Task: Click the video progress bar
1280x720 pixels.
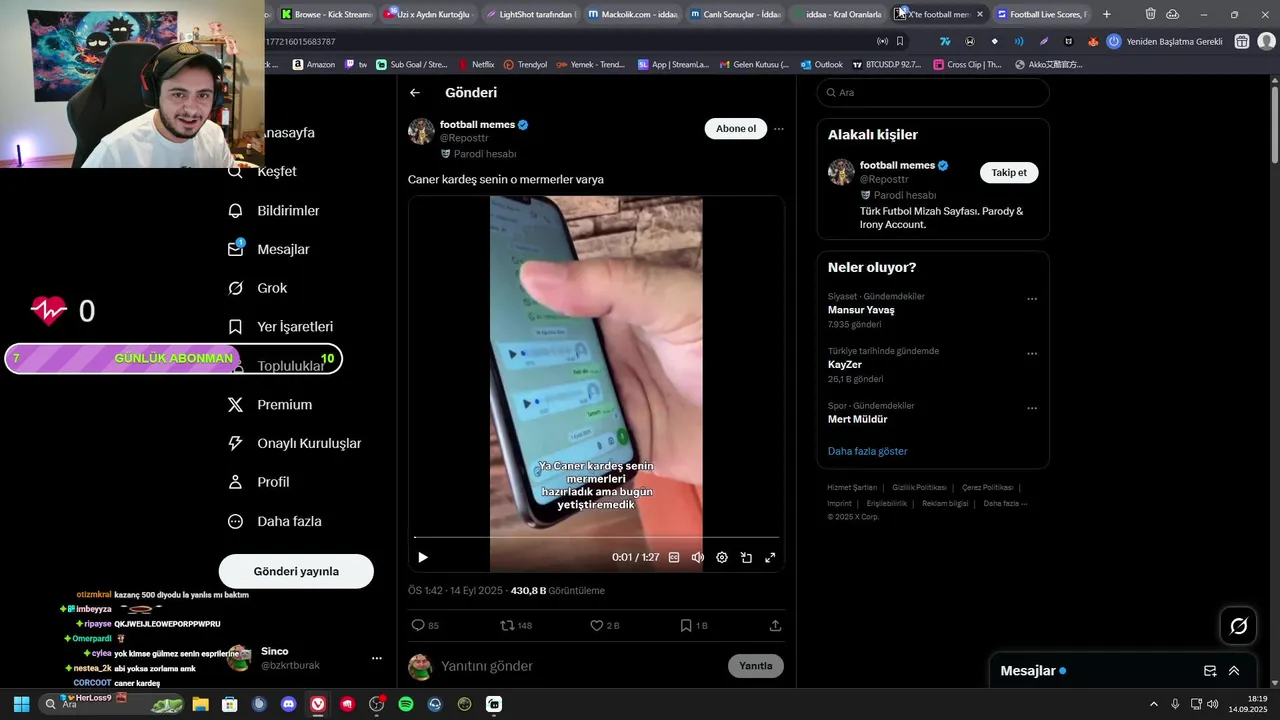Action: pos(596,537)
